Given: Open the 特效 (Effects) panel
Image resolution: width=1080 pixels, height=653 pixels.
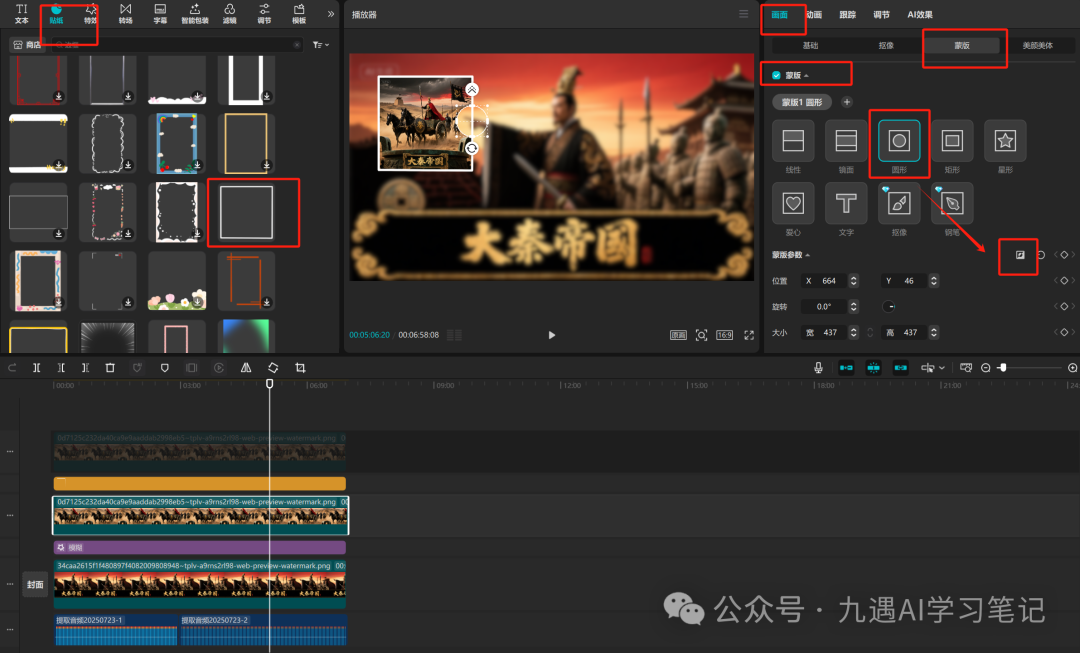Looking at the screenshot, I should pyautogui.click(x=90, y=13).
